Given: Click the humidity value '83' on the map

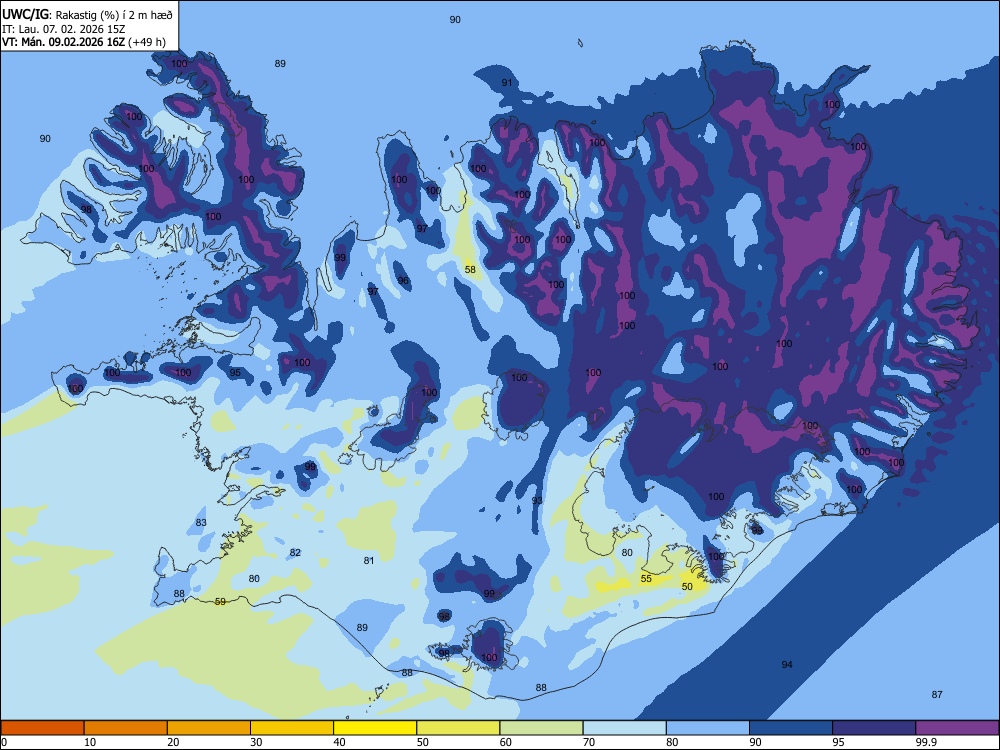Looking at the screenshot, I should [201, 522].
